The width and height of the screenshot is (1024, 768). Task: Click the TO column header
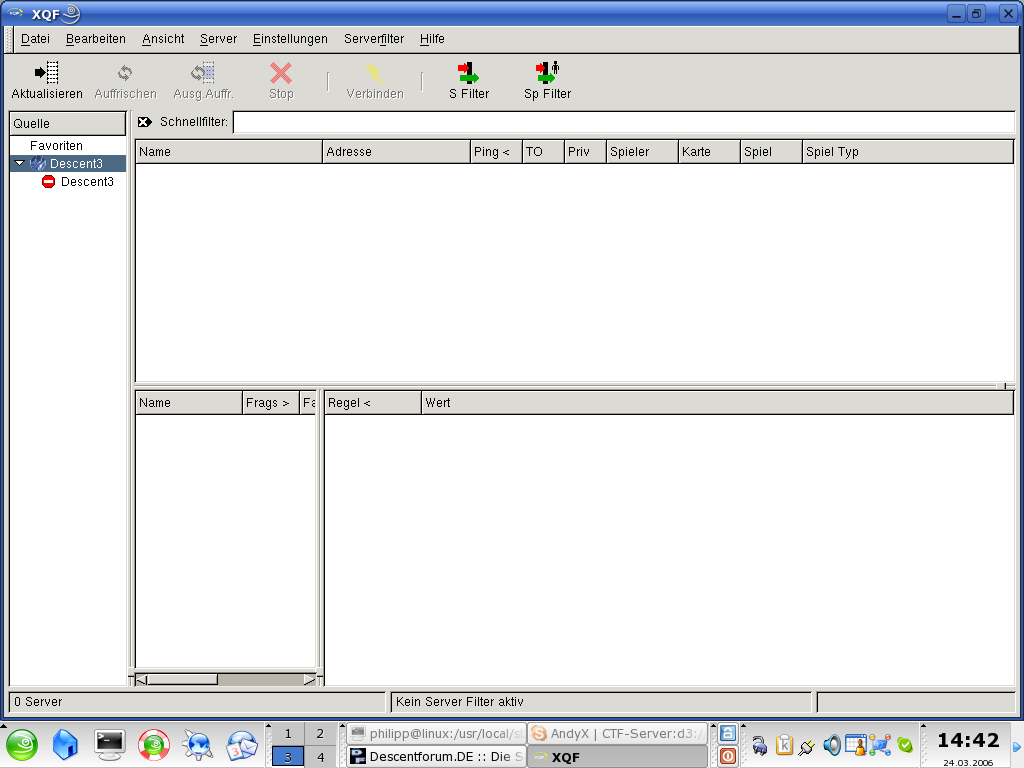coord(543,152)
